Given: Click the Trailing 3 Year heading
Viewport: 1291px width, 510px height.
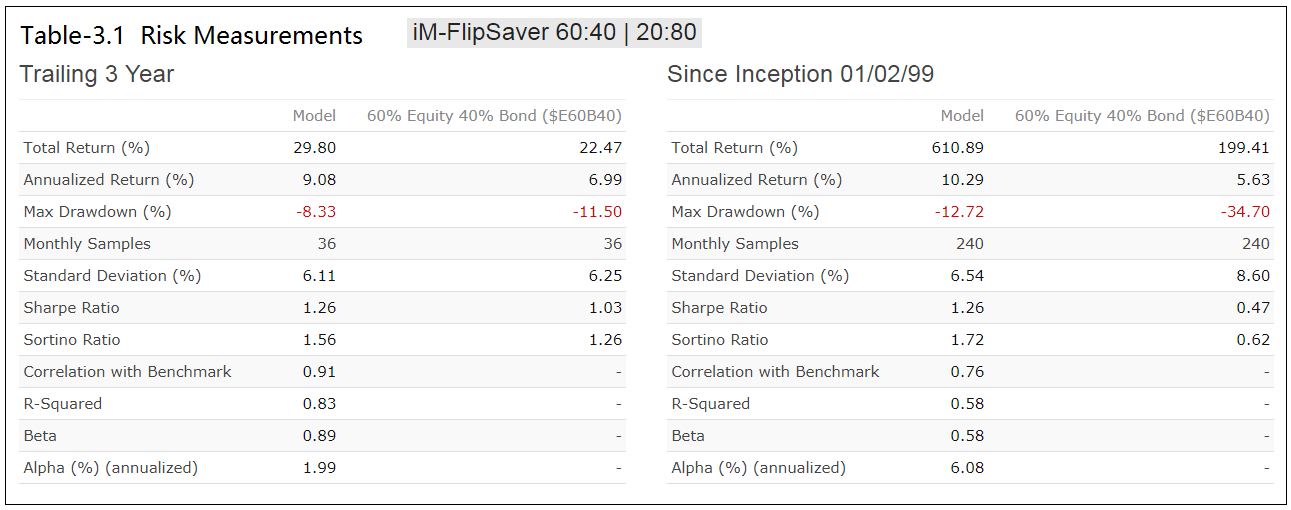Looking at the screenshot, I should [x=97, y=74].
